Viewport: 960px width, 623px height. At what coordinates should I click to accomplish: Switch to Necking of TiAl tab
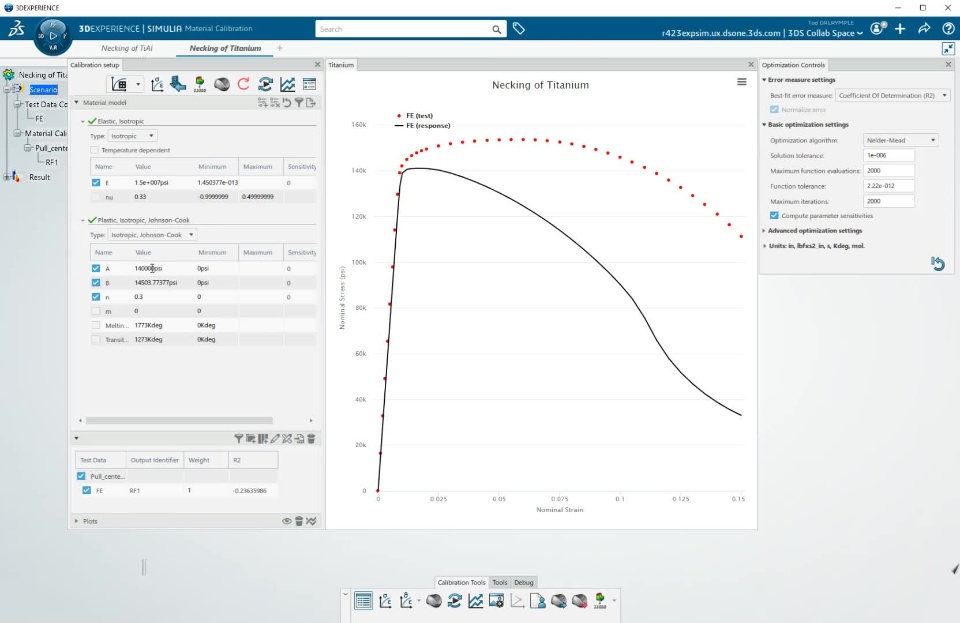(x=127, y=48)
